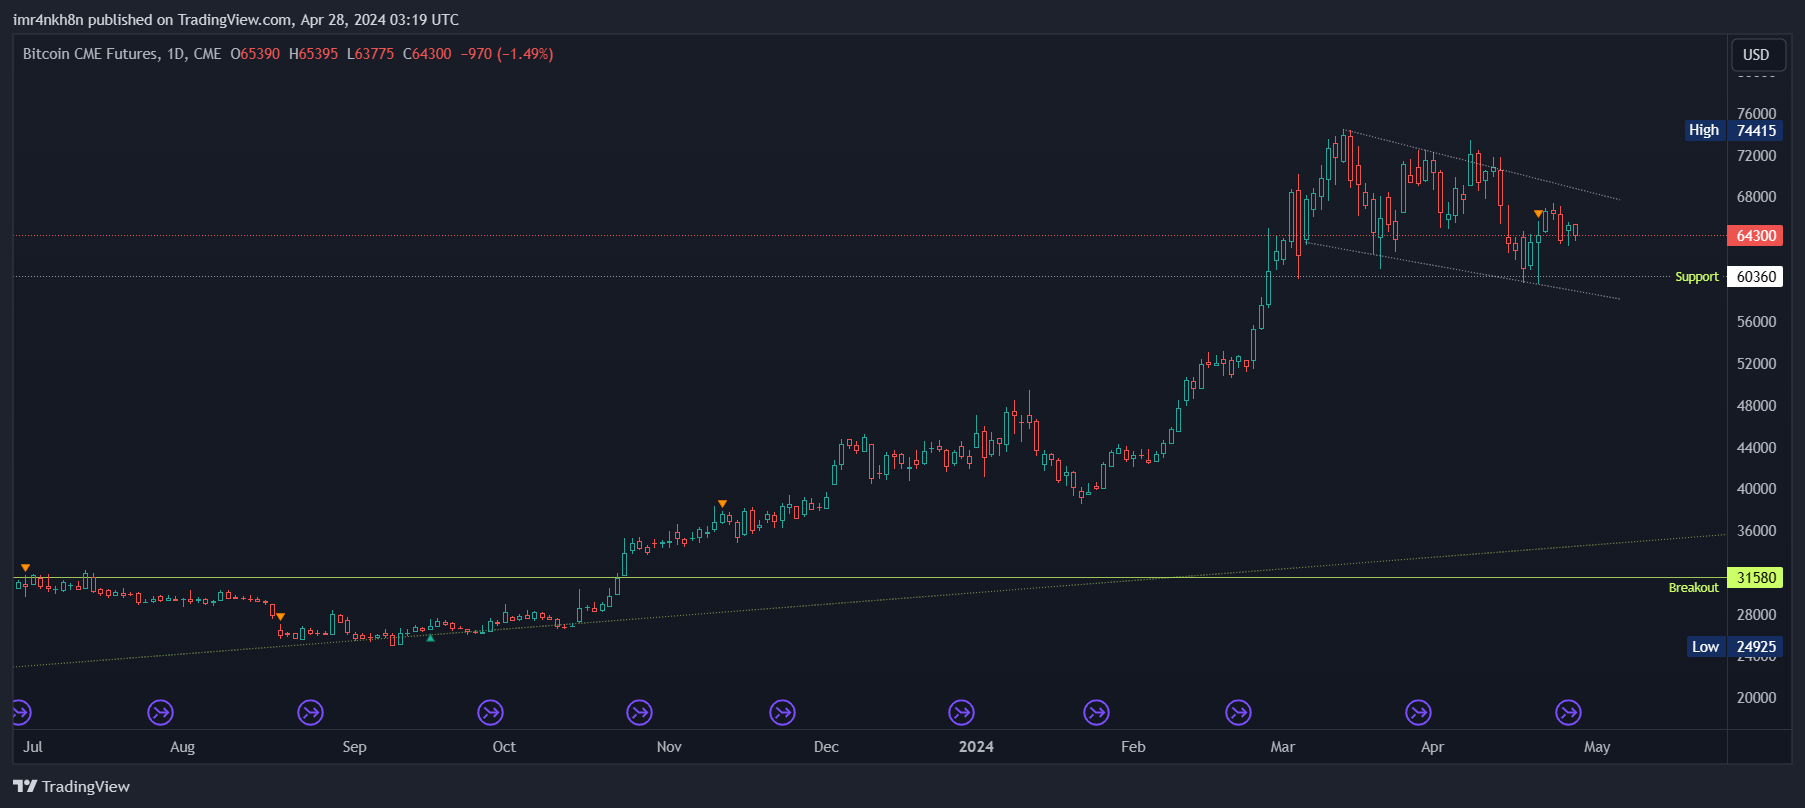Click the orange triangle marker above the November candles
This screenshot has width=1805, height=808.
point(722,503)
